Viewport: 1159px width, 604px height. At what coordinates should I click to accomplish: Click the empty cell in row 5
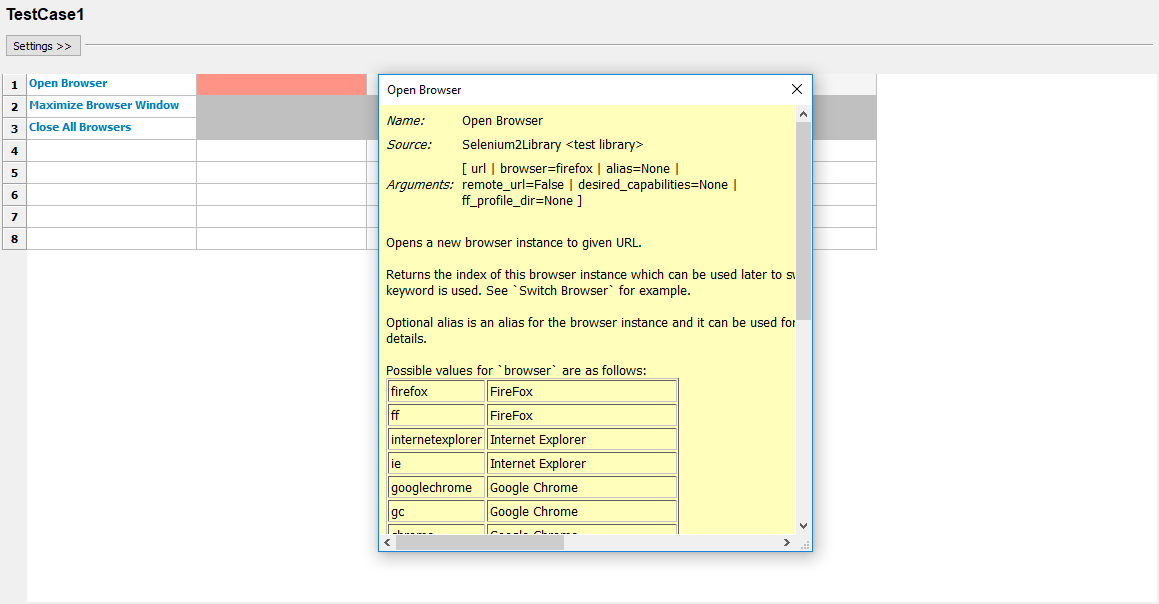(110, 172)
